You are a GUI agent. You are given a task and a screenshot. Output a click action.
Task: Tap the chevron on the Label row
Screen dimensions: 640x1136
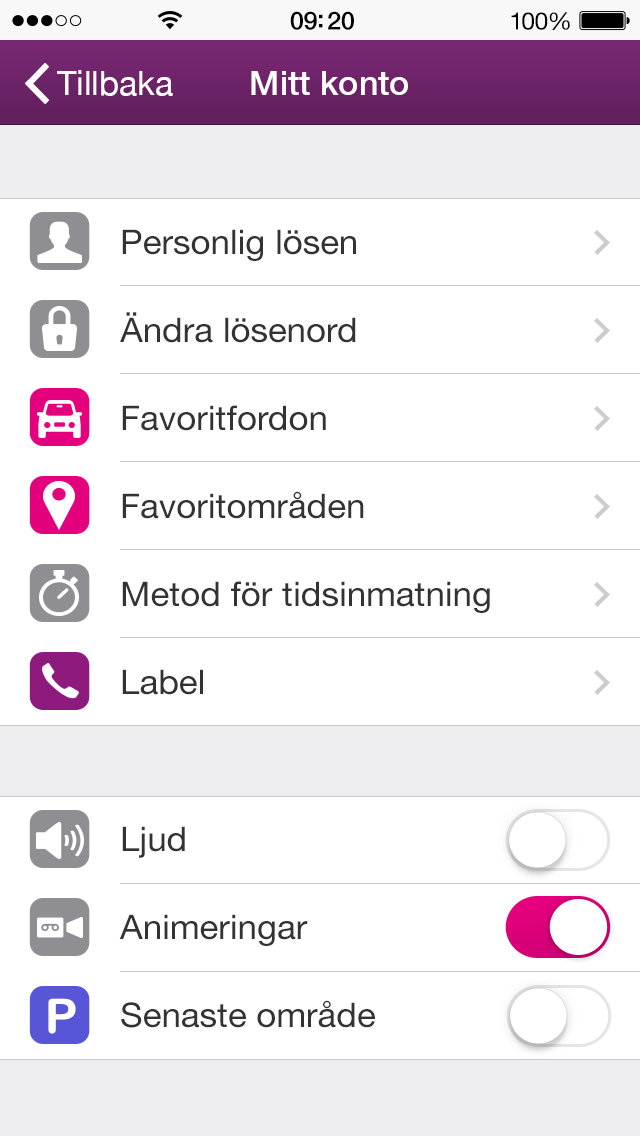tap(601, 682)
